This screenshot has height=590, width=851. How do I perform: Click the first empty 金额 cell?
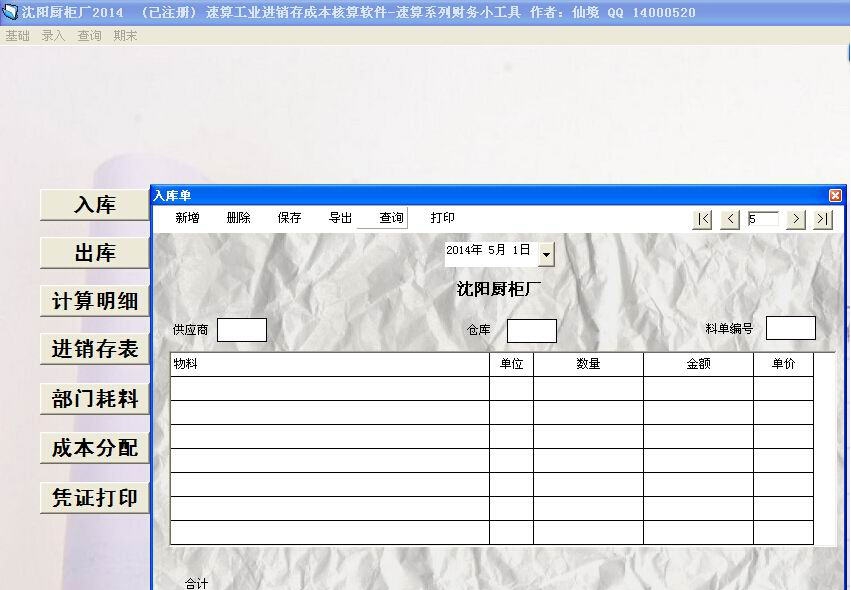pyautogui.click(x=698, y=389)
